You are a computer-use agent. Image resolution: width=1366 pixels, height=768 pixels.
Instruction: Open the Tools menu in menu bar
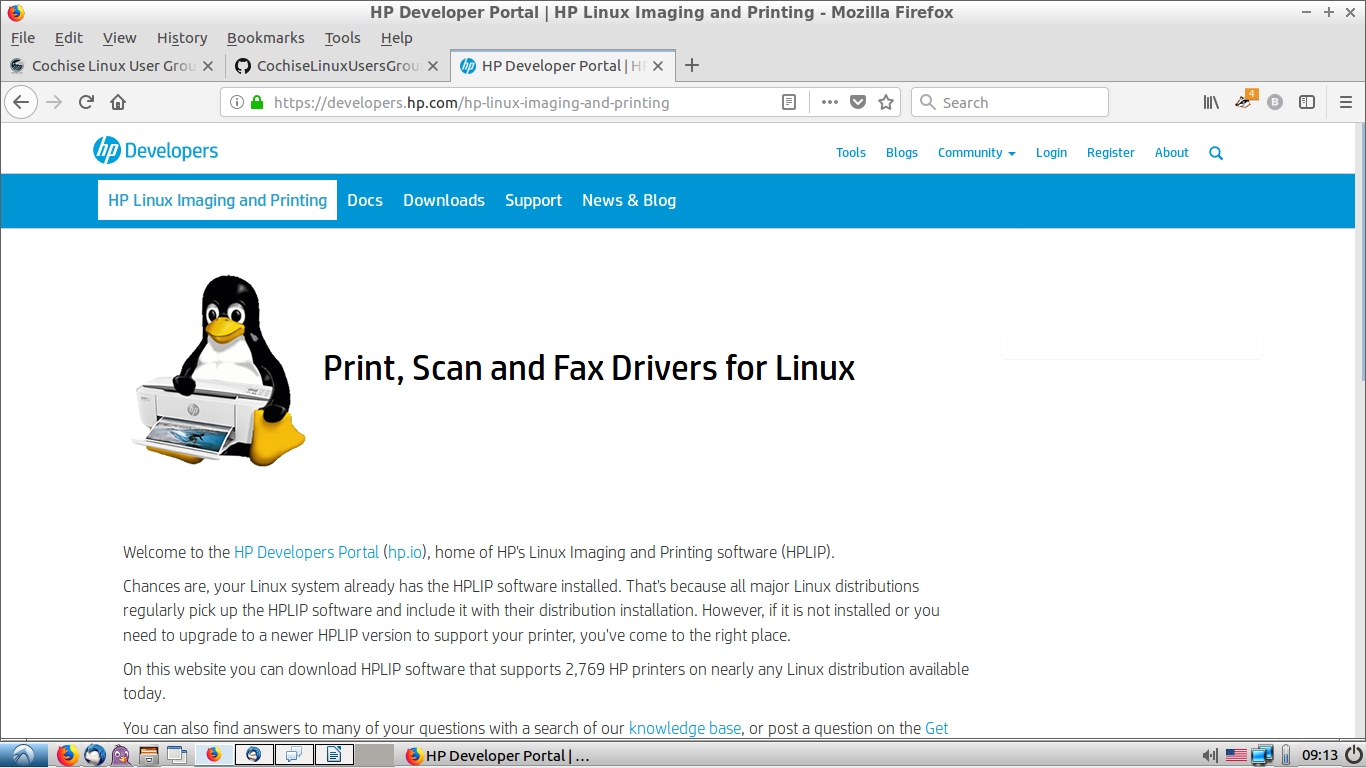342,38
